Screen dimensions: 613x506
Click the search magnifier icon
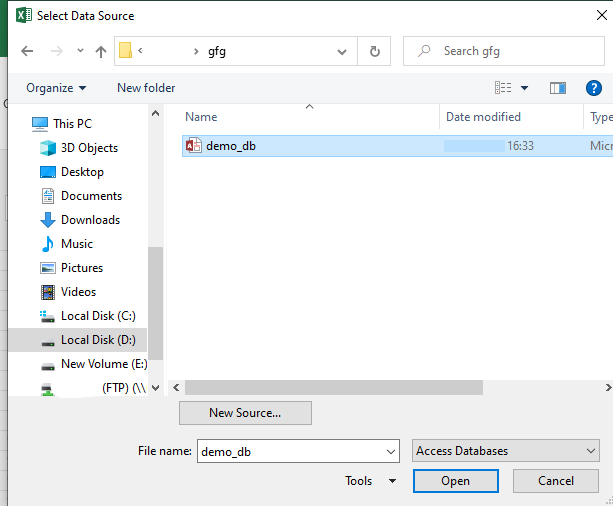[424, 51]
